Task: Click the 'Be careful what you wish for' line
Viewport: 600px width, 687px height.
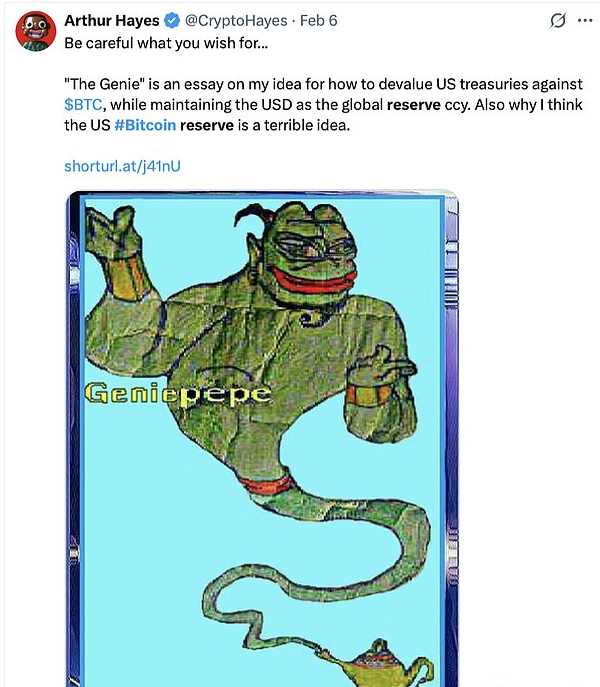Action: click(x=166, y=43)
